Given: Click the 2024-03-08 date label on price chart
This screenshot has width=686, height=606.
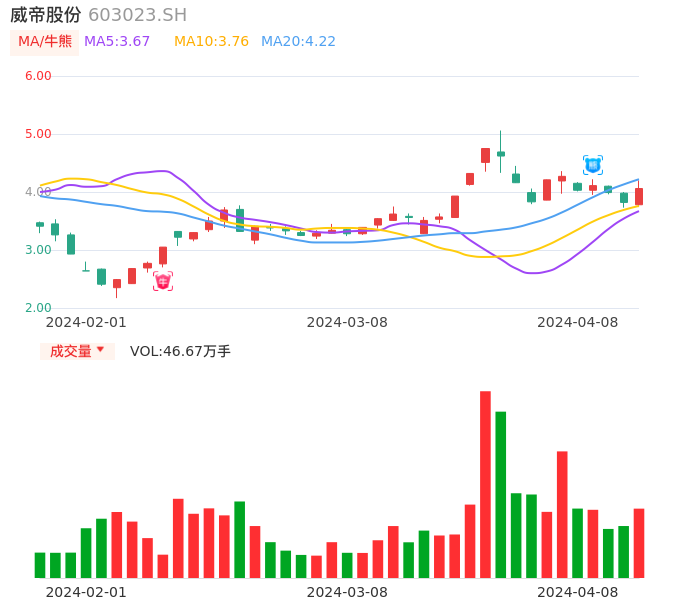Looking at the screenshot, I should 347,322.
